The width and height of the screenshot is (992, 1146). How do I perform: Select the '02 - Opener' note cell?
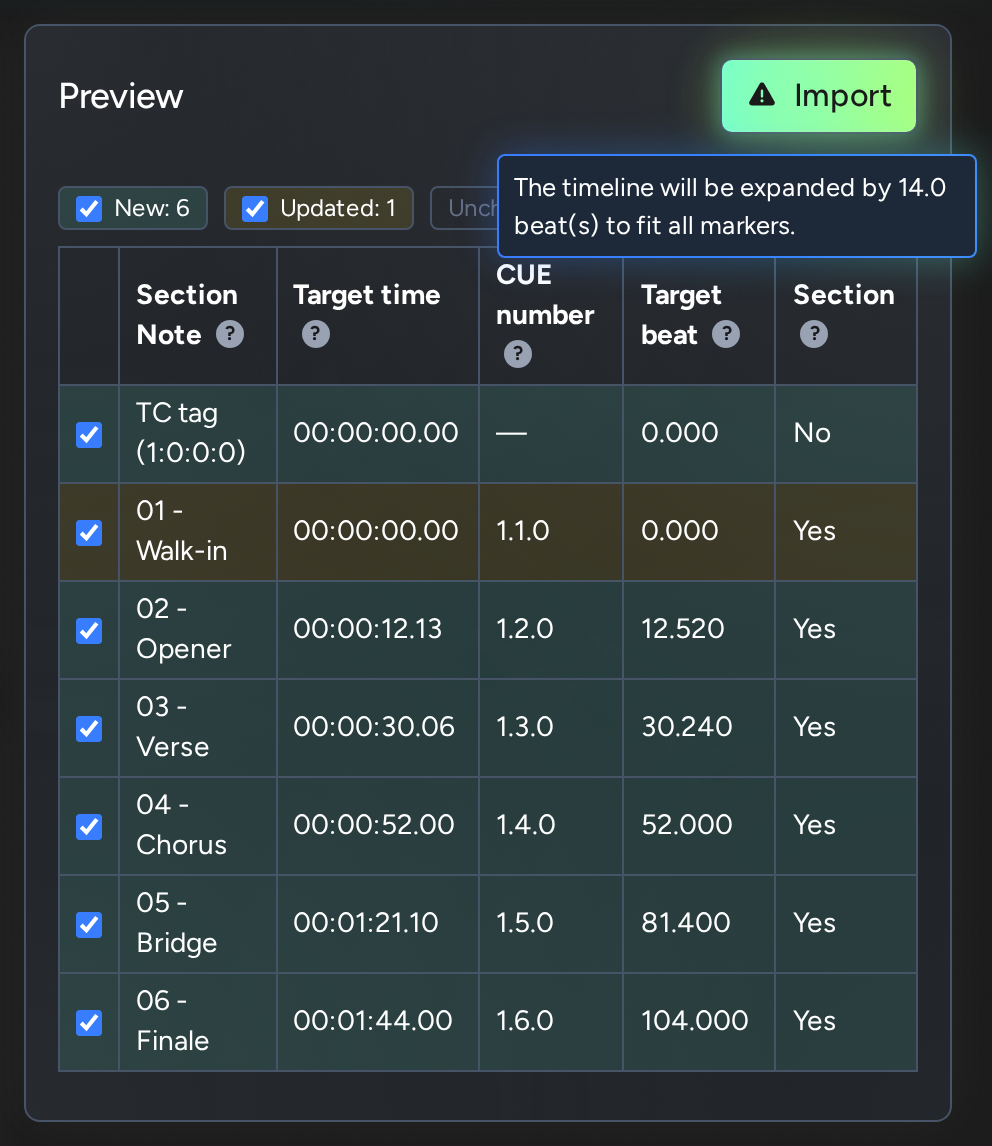[x=198, y=629]
